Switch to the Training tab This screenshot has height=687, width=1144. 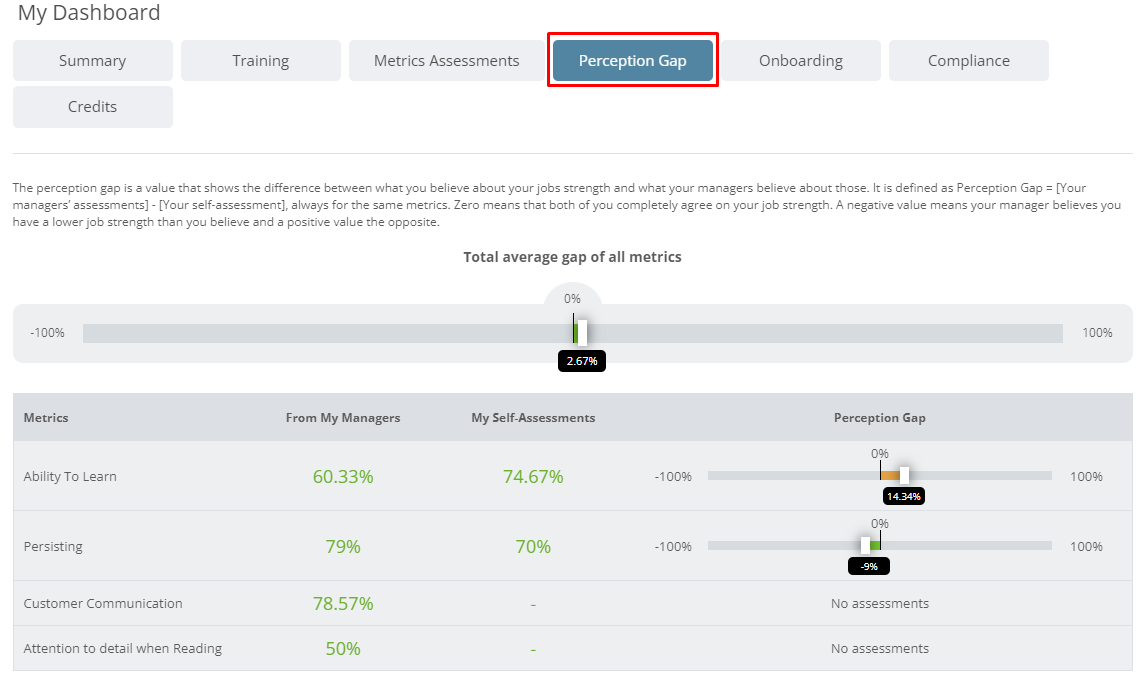260,61
